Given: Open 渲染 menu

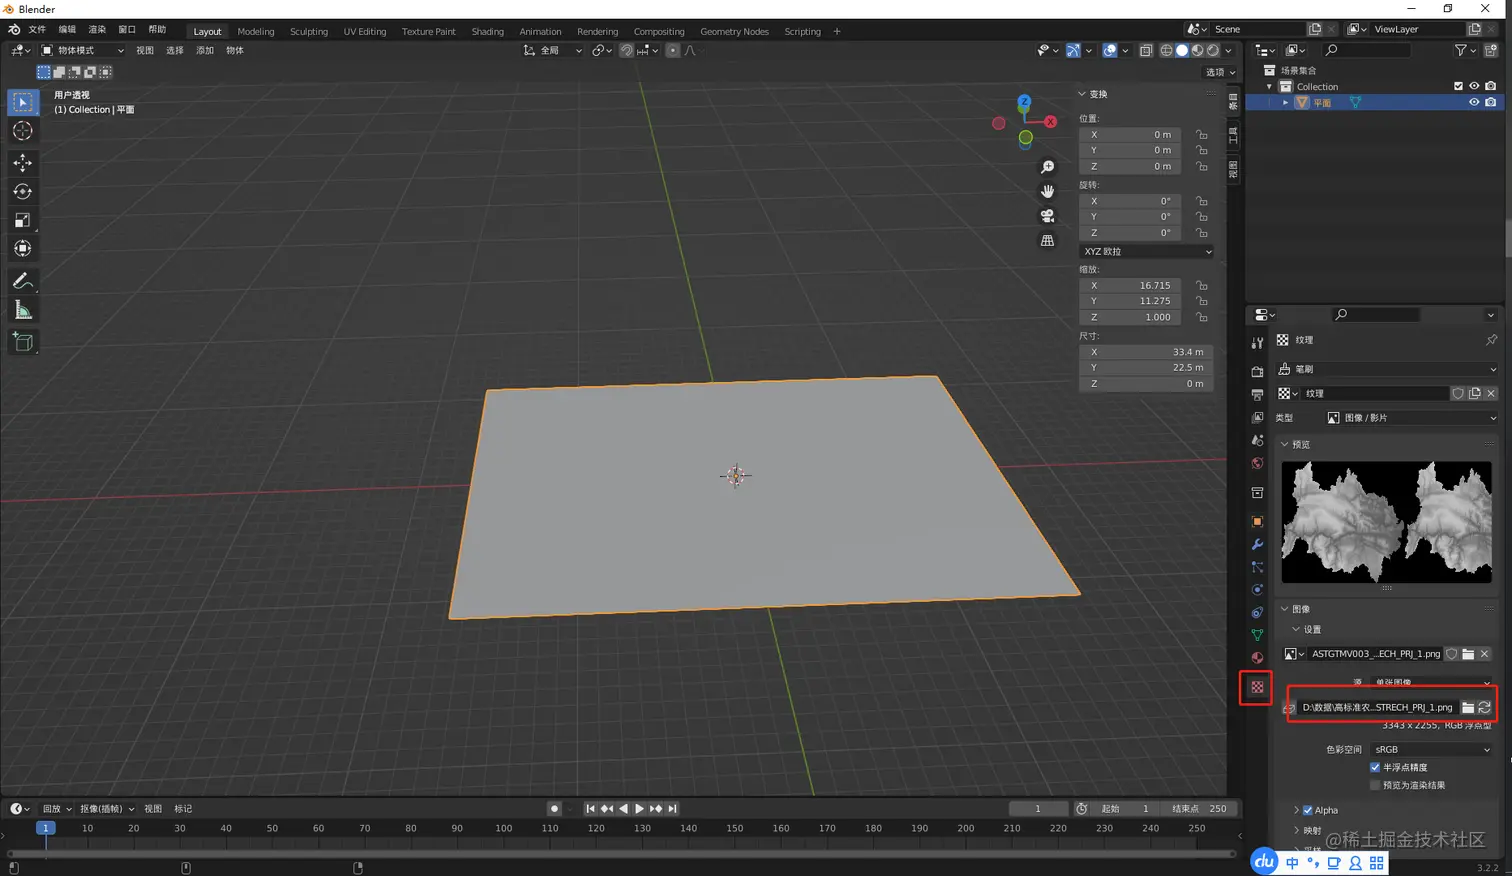Looking at the screenshot, I should [x=97, y=30].
